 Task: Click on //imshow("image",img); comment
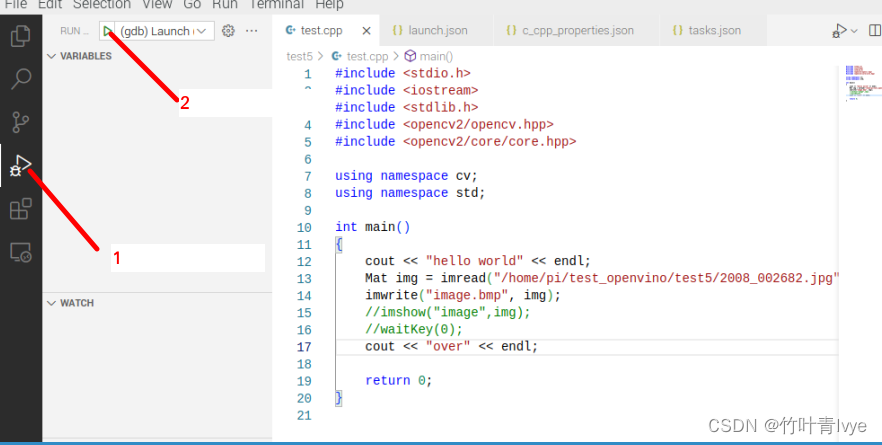[x=448, y=312]
